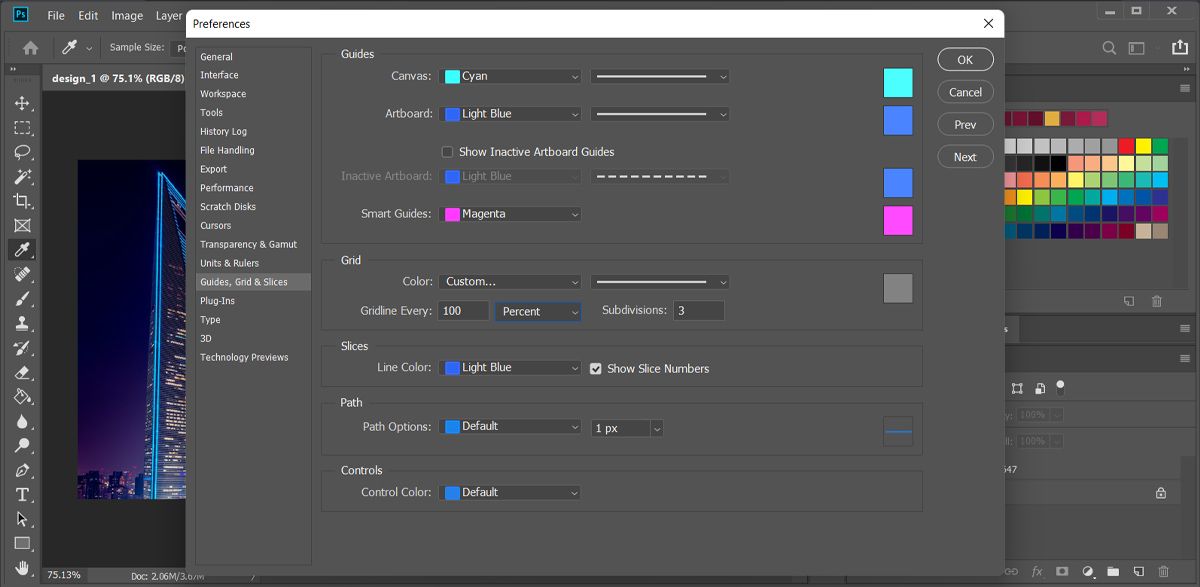Click the Next button
This screenshot has height=587, width=1200.
pos(964,156)
